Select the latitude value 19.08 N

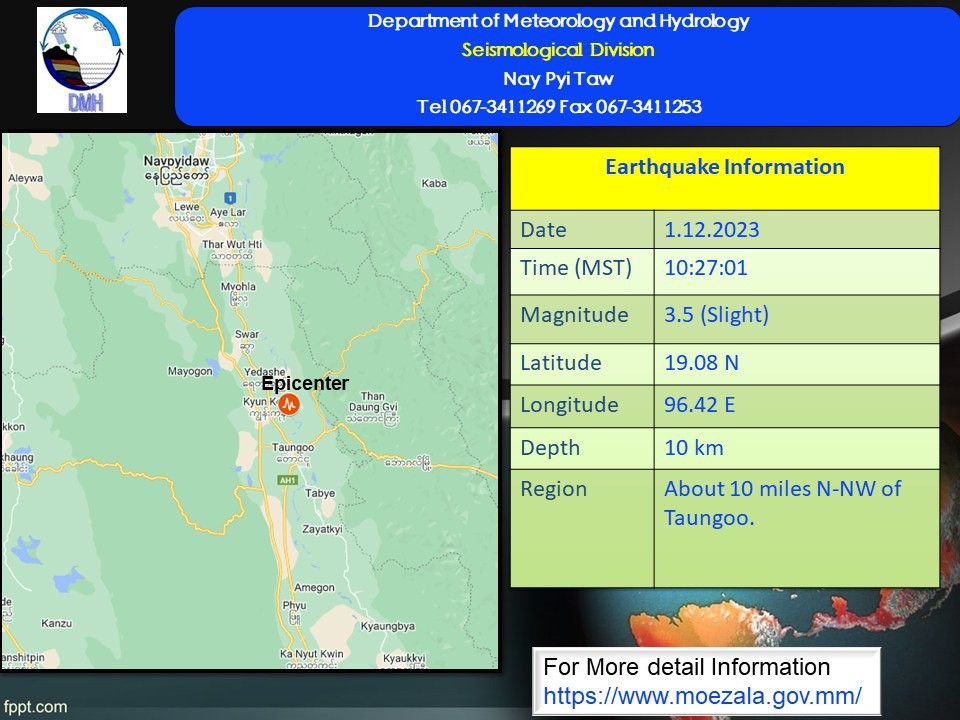[x=701, y=362]
